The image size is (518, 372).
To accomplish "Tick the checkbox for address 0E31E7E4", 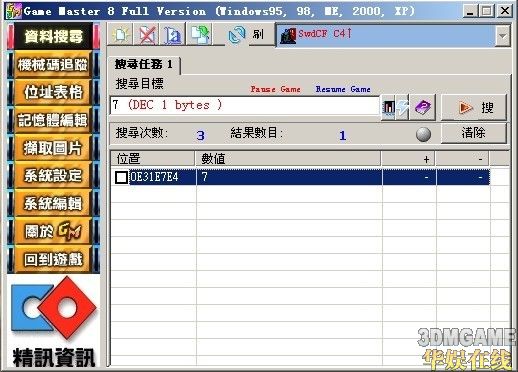I will [121, 177].
